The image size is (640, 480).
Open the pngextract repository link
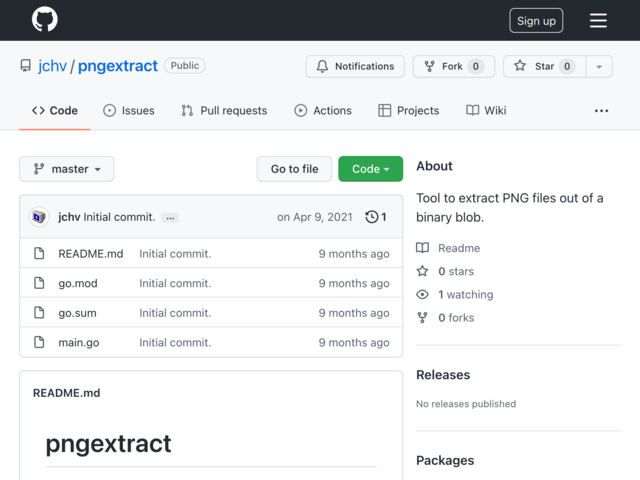tap(118, 66)
